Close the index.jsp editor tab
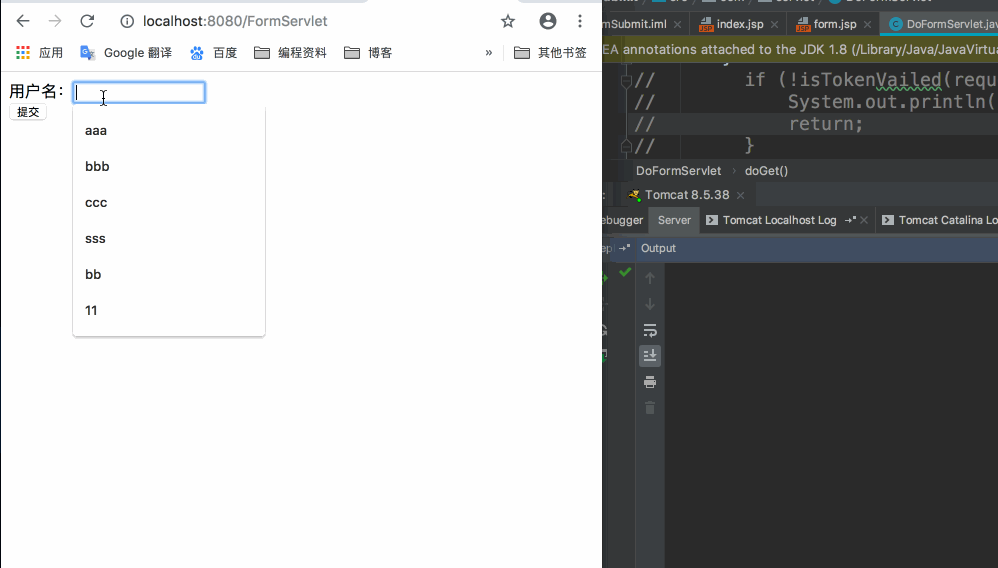Viewport: 998px width, 568px height. pos(775,24)
